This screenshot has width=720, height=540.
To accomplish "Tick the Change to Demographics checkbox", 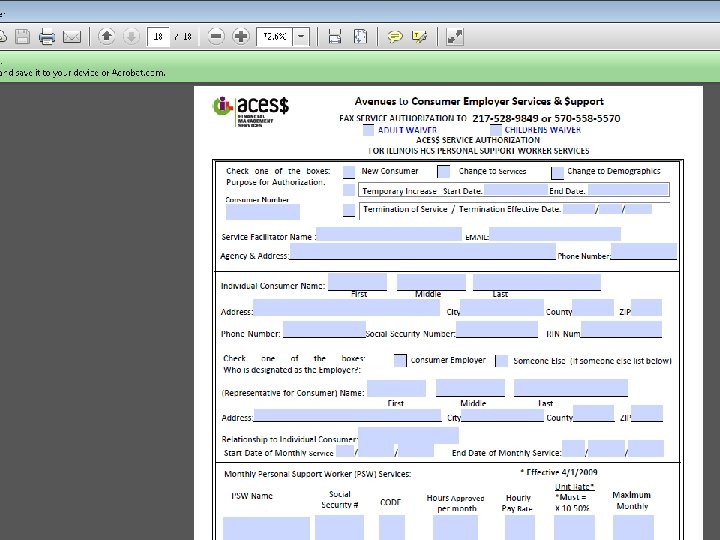I will coord(557,173).
